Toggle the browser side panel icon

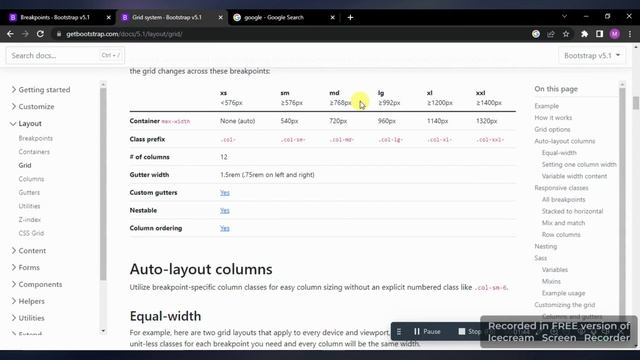pos(599,34)
